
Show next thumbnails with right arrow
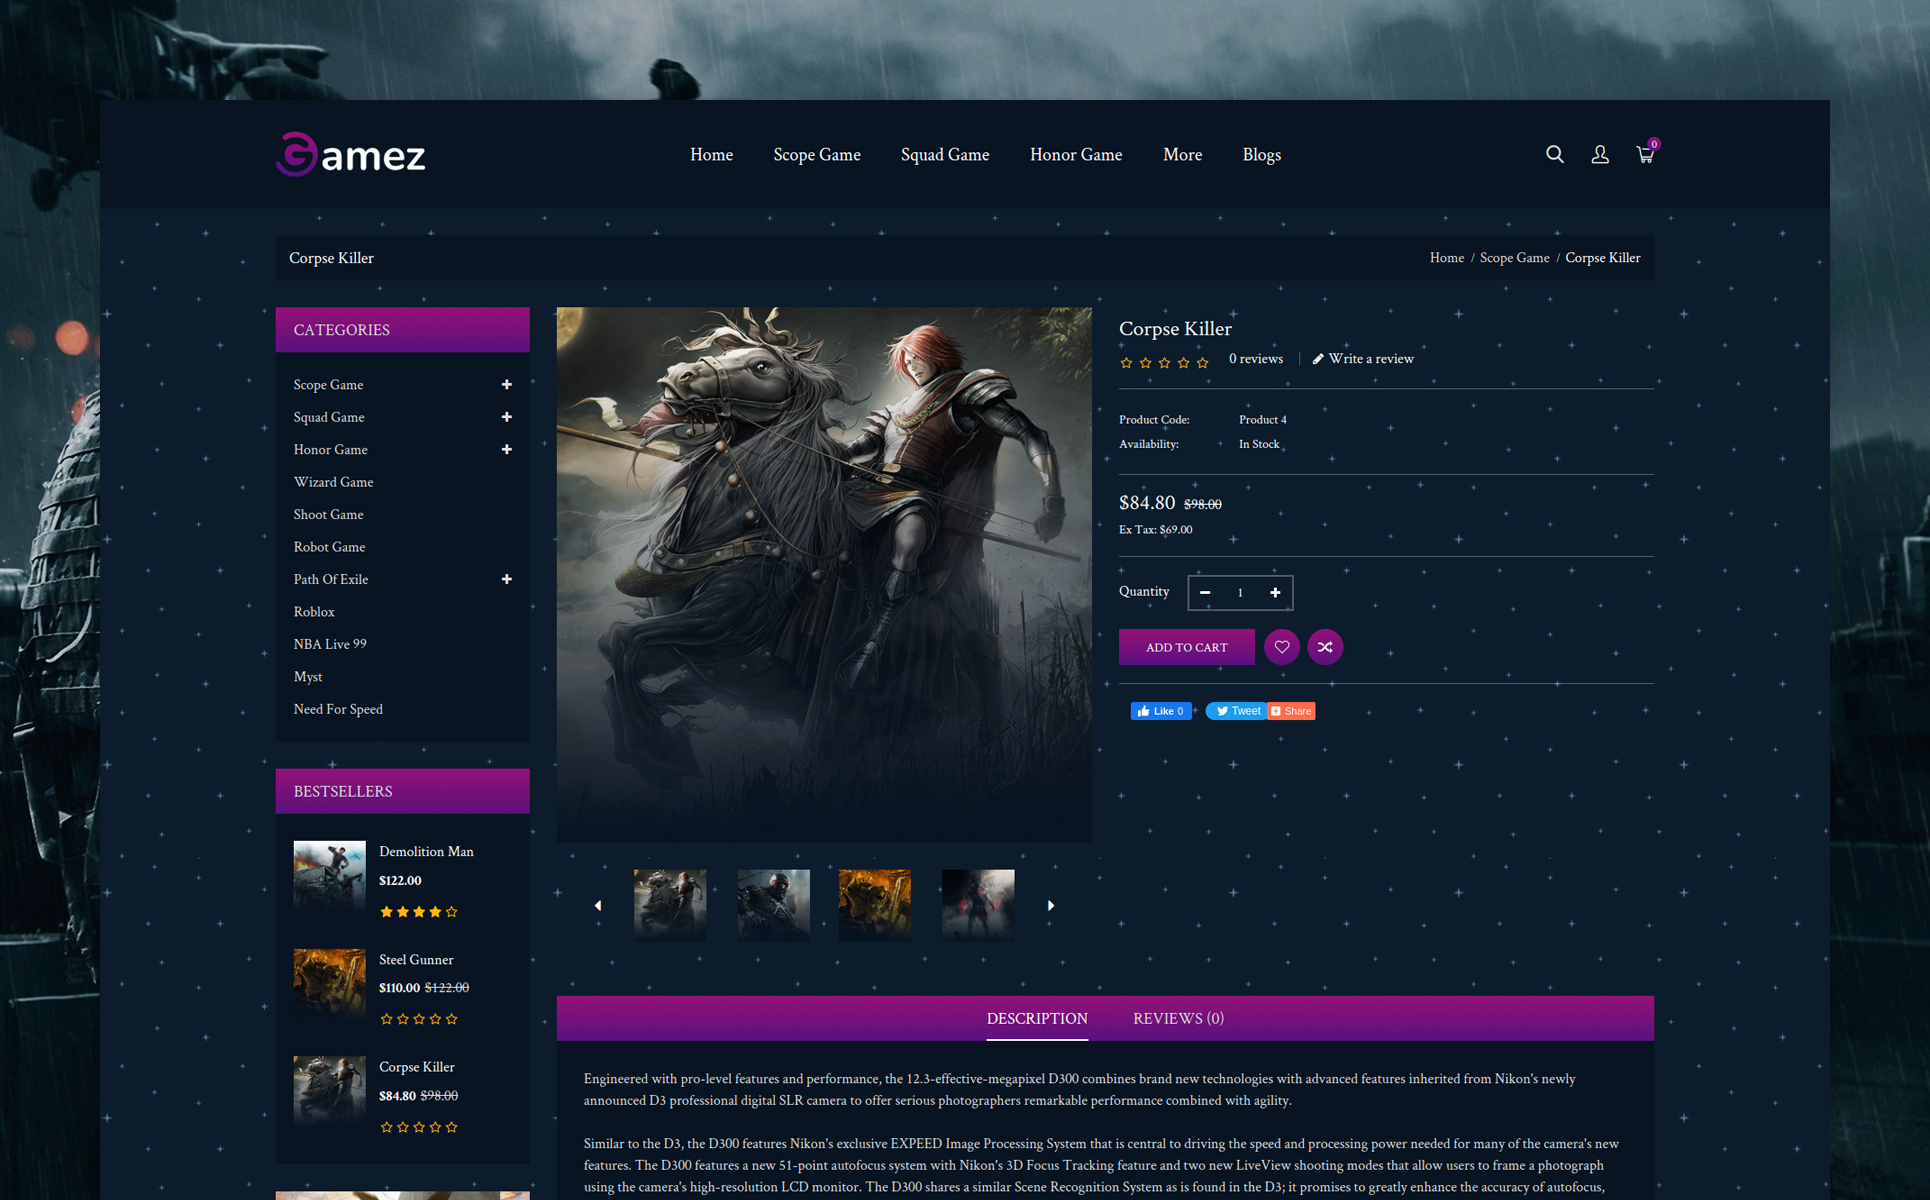point(1050,905)
